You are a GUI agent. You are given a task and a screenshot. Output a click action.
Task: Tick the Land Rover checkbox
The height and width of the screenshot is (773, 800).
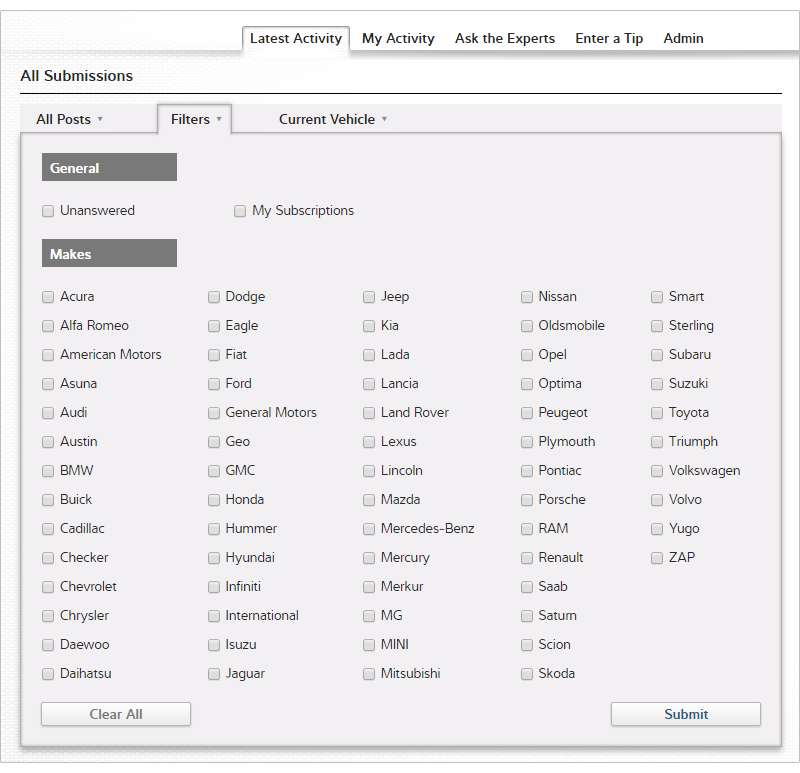(369, 413)
